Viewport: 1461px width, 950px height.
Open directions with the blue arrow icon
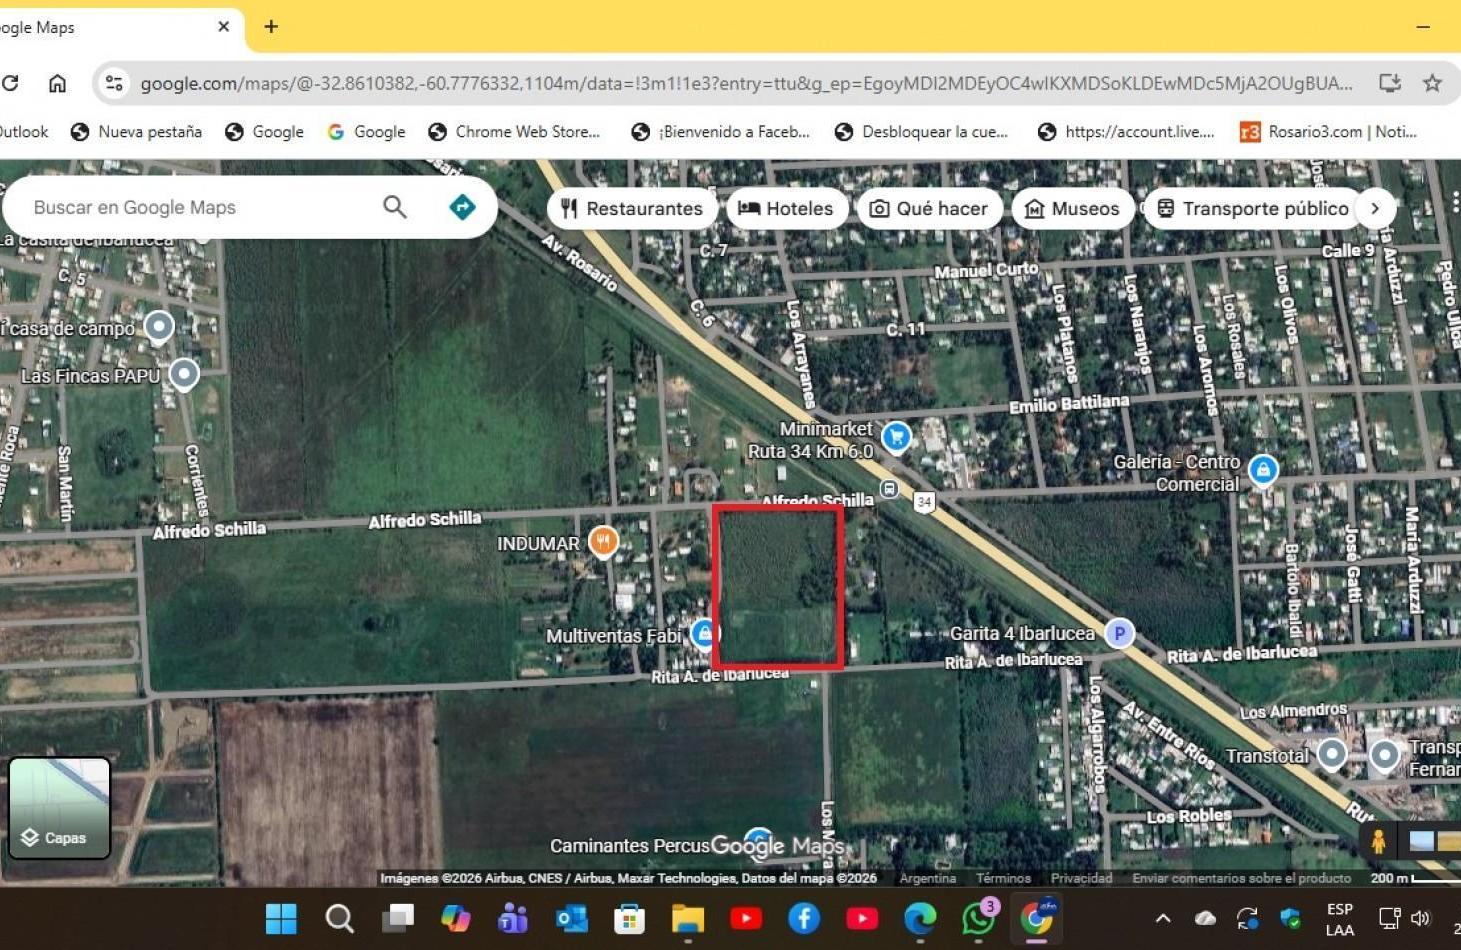coord(462,207)
